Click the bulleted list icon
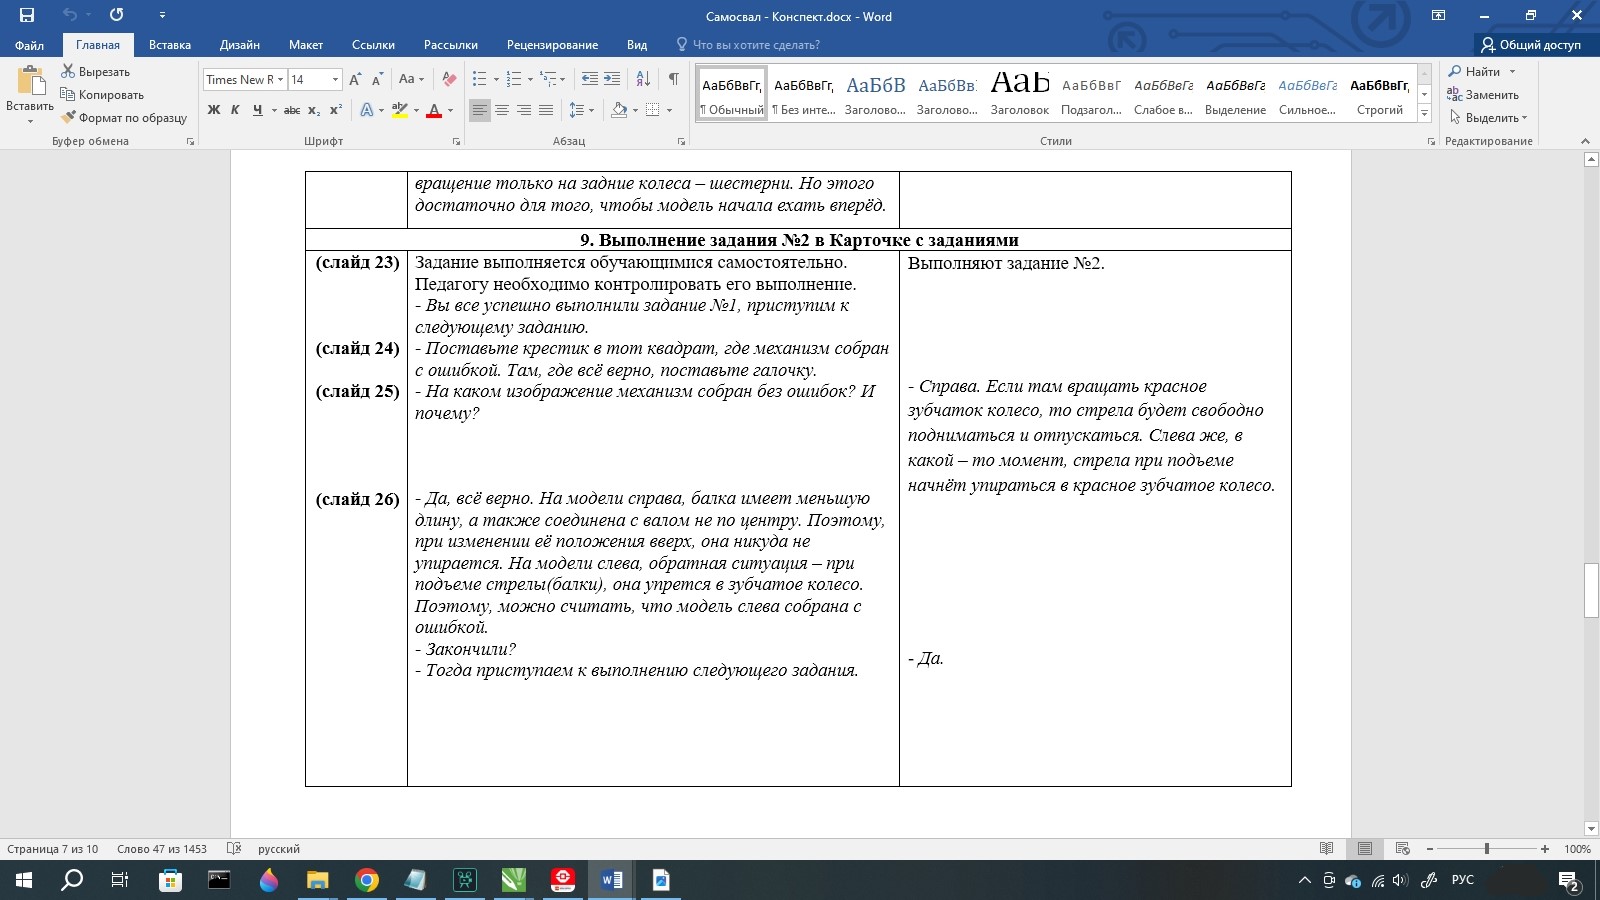Screen dimensions: 1600x900 click(480, 79)
